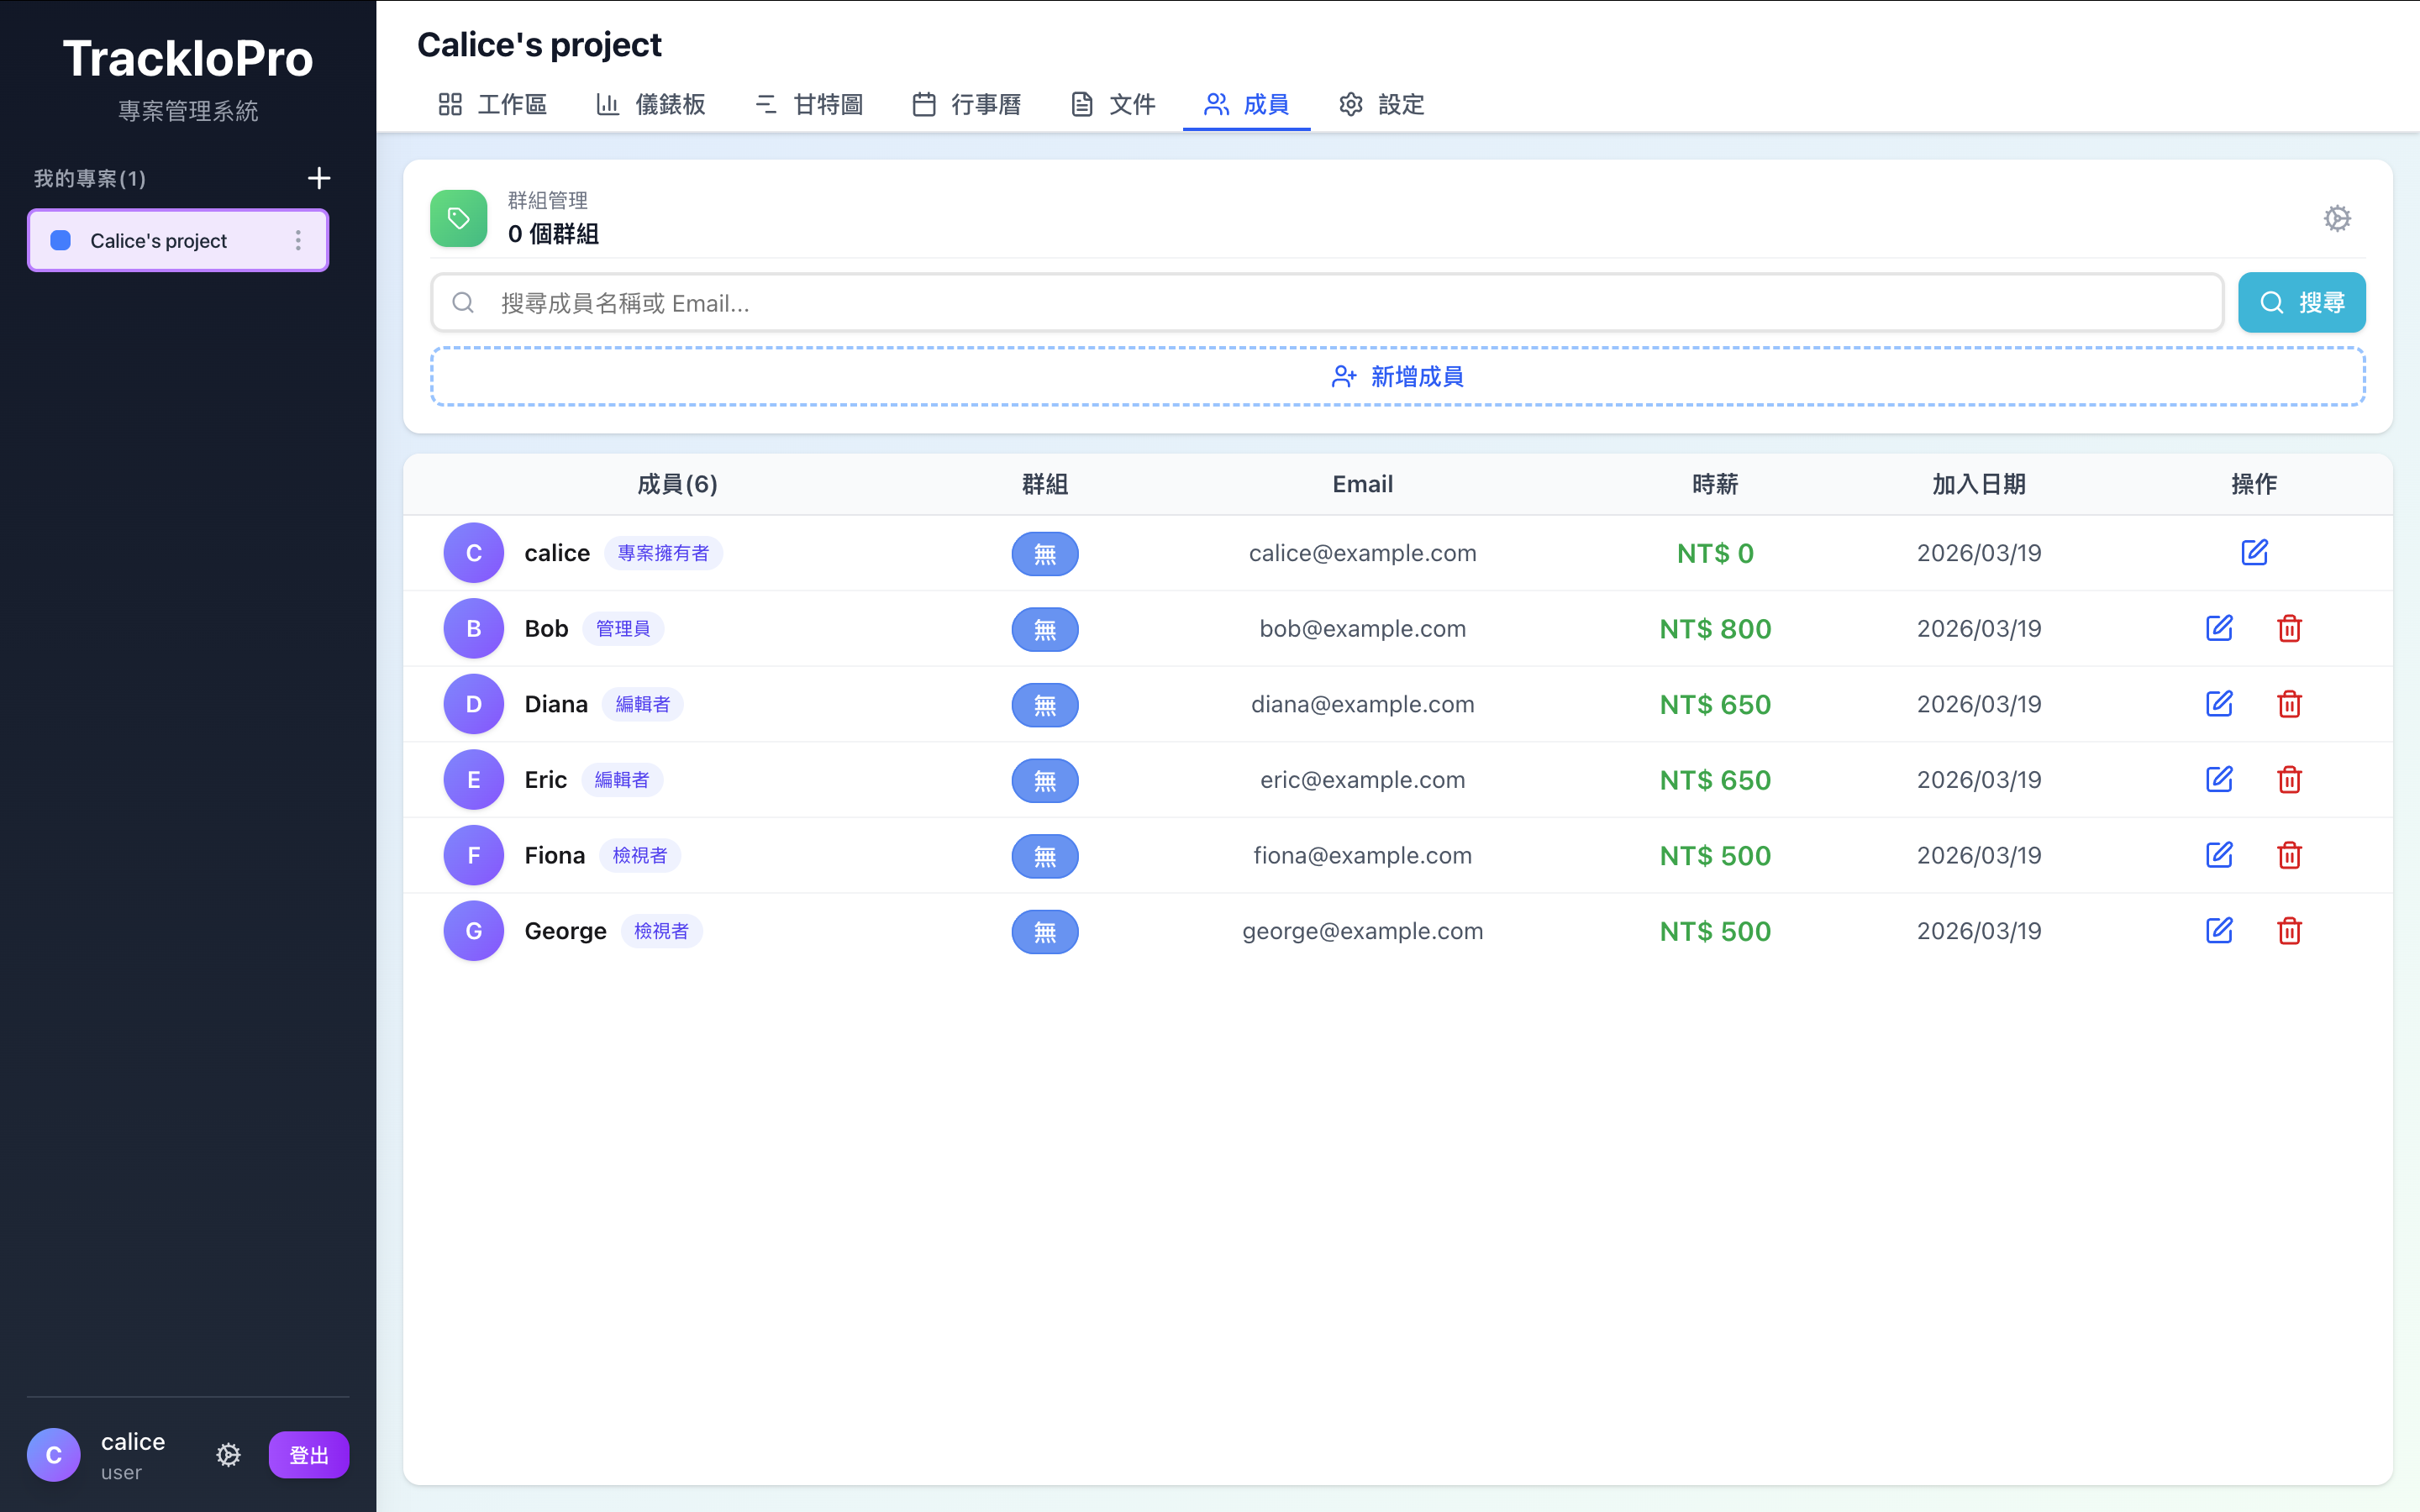Click the green group management tag icon
Image resolution: width=2420 pixels, height=1512 pixels.
(459, 218)
